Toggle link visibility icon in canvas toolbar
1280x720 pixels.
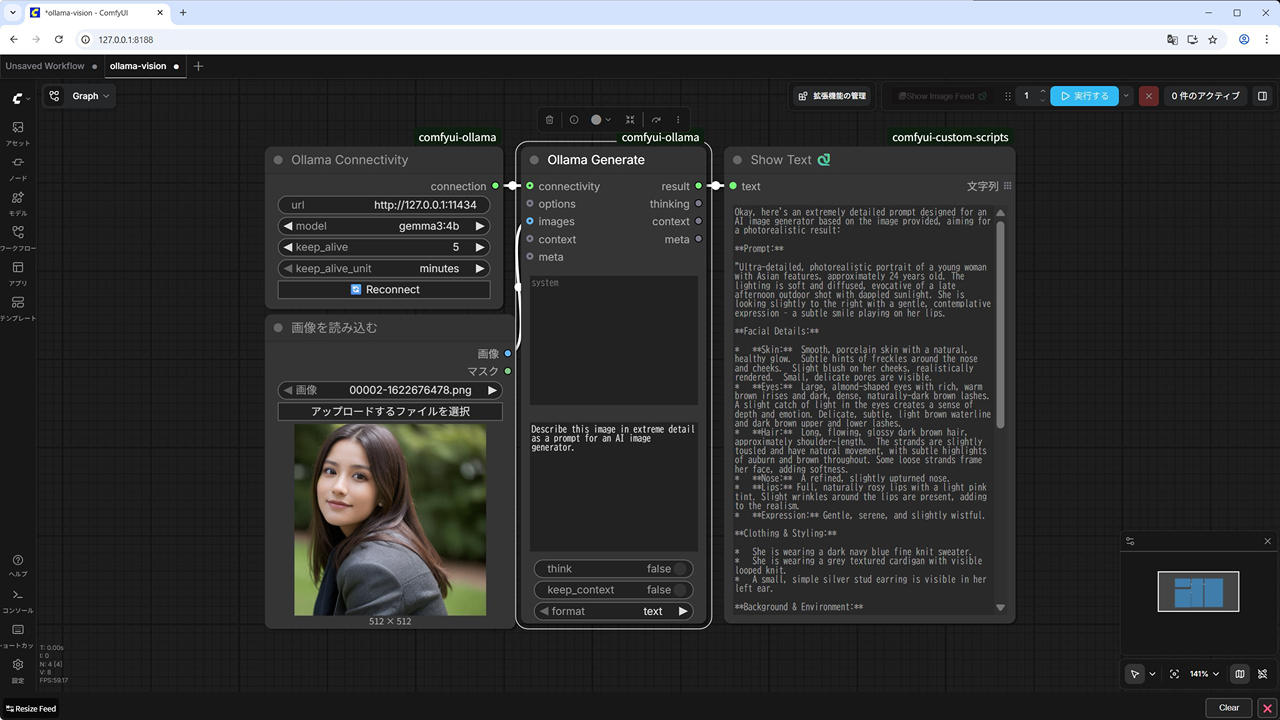tap(1263, 674)
